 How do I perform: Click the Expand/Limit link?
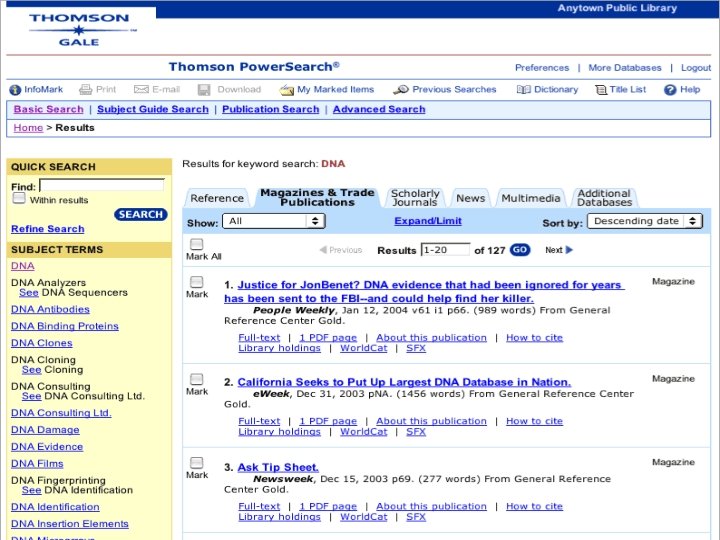[x=428, y=221]
